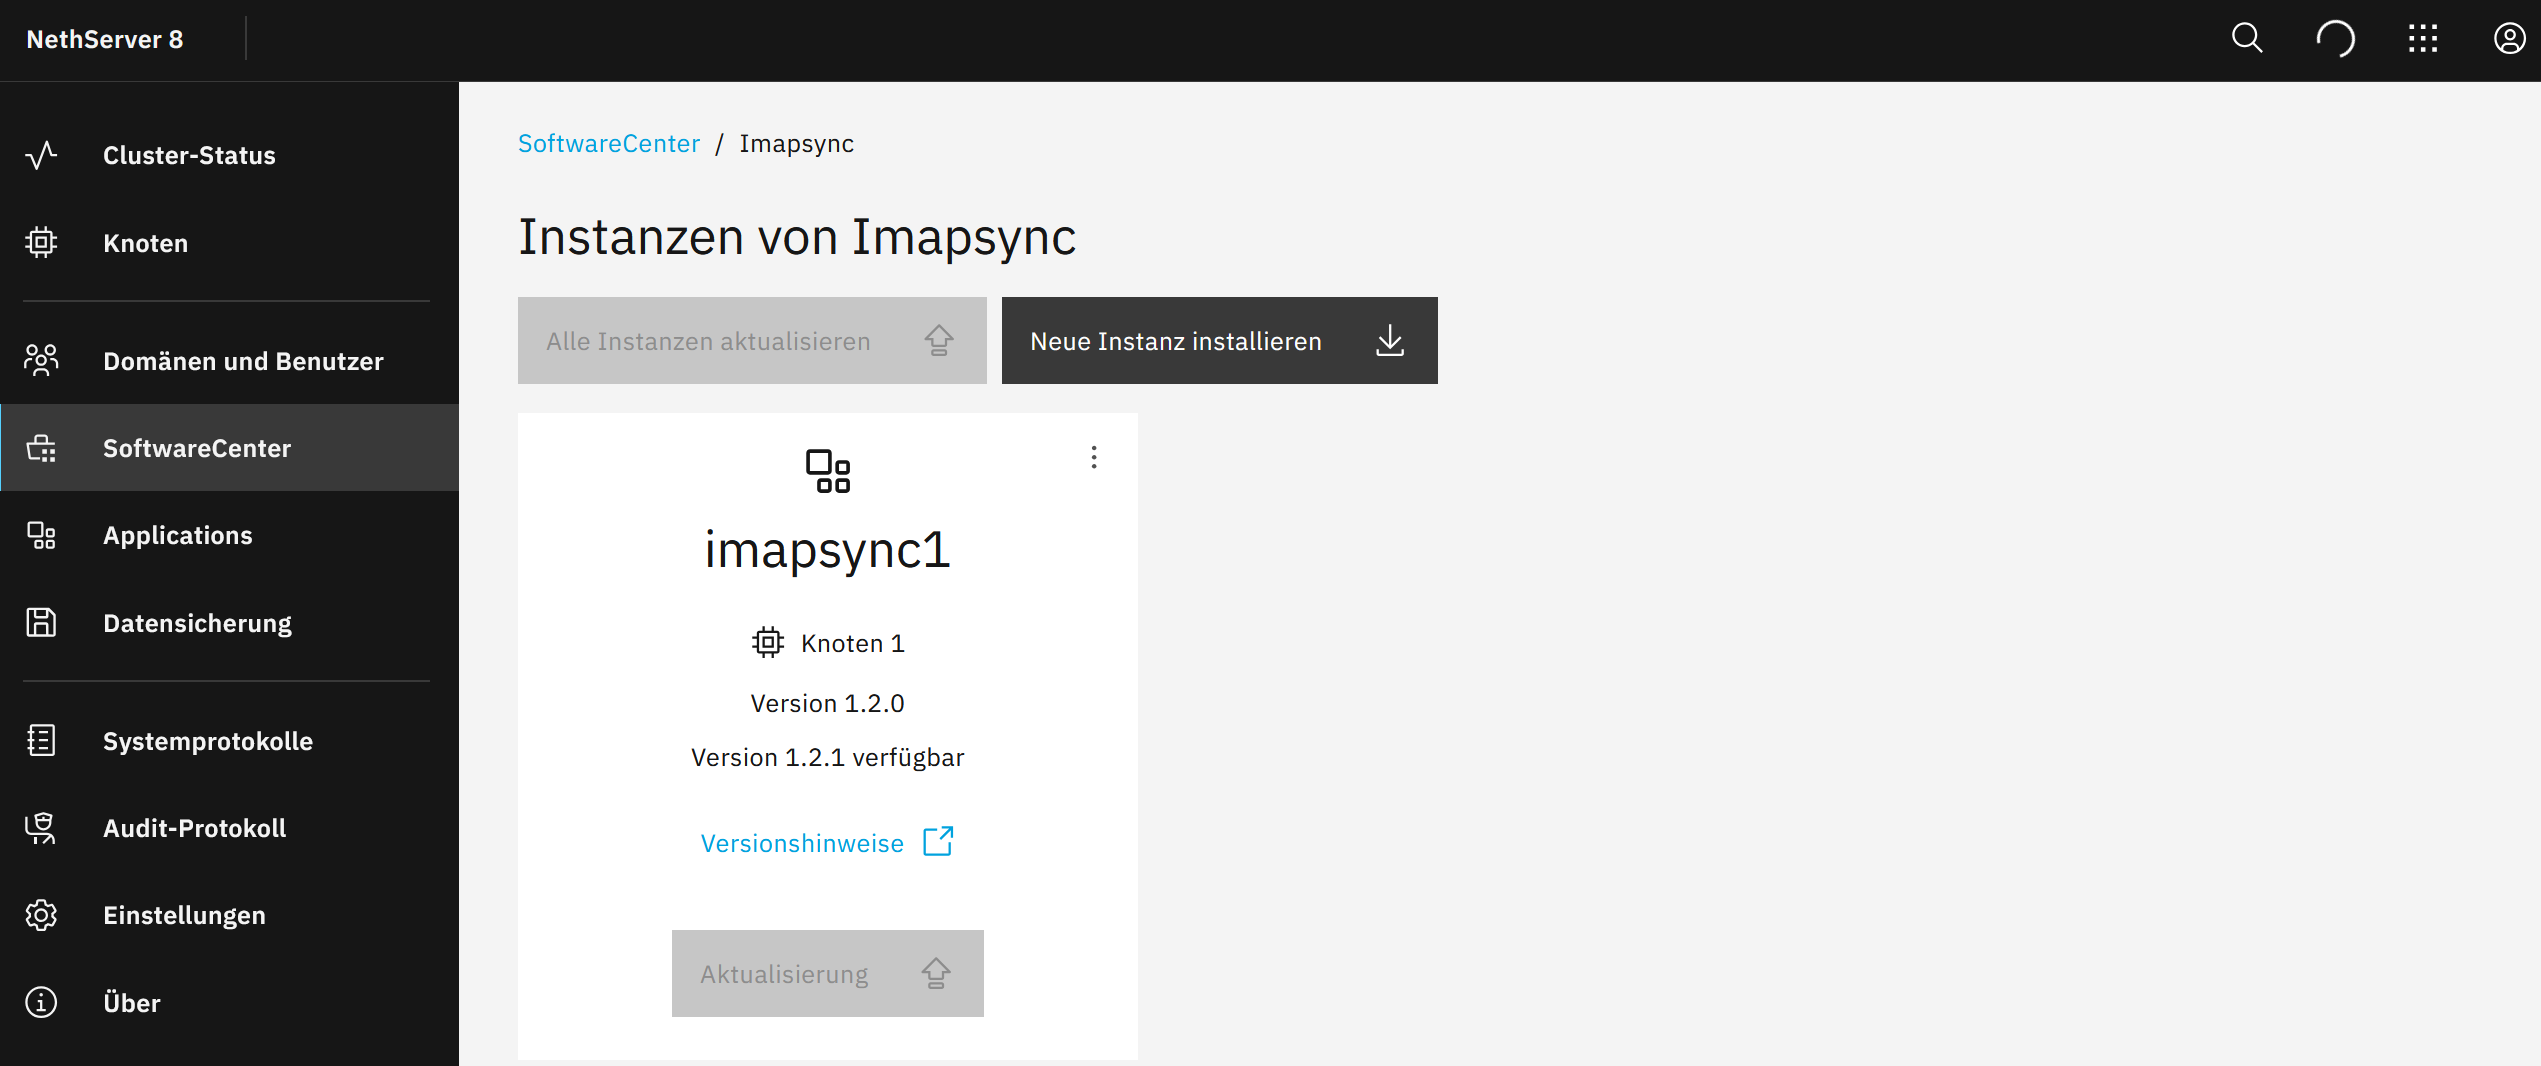Click the search magnifier icon in header
Viewport: 2541px width, 1066px height.
2247,39
